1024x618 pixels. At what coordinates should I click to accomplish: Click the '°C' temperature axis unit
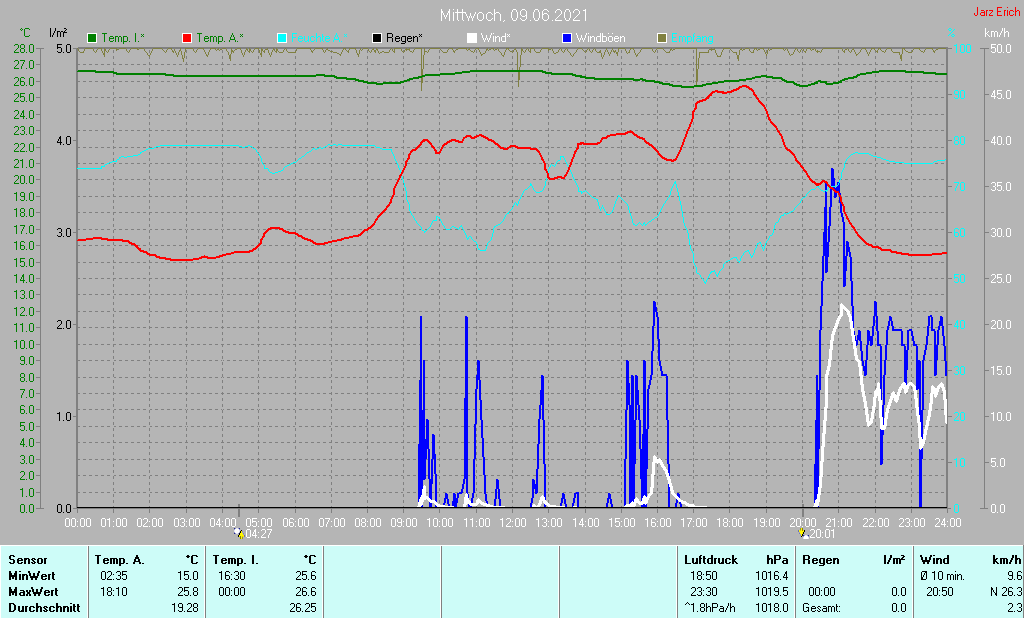tap(24, 33)
